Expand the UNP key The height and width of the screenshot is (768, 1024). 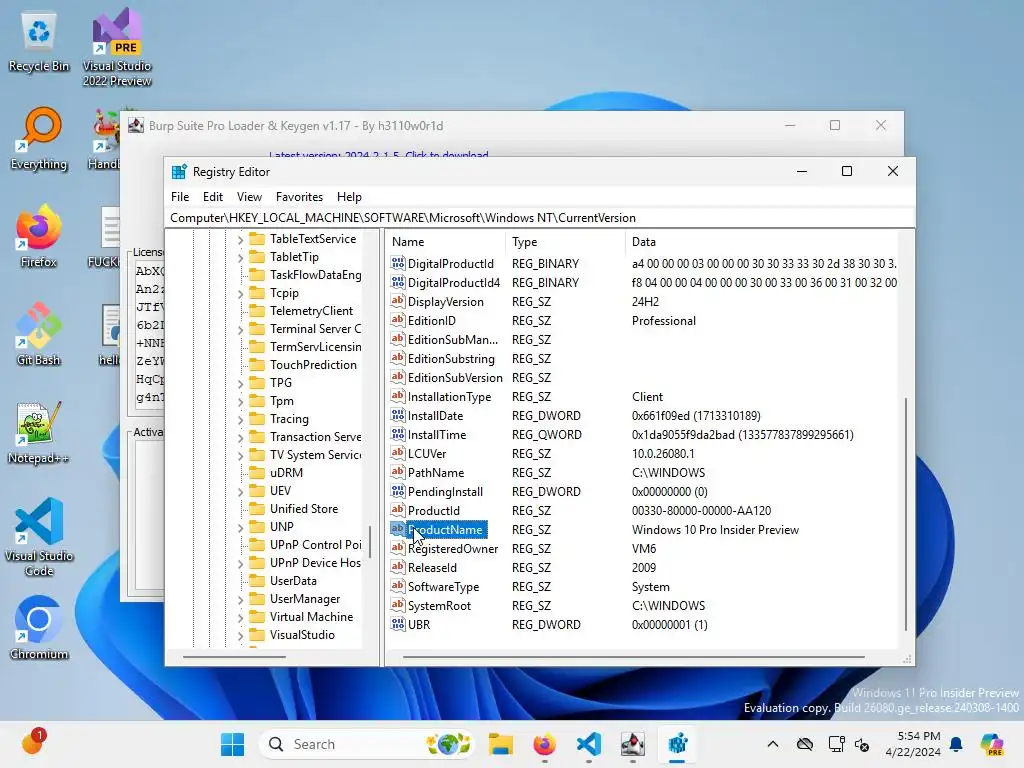pos(240,528)
